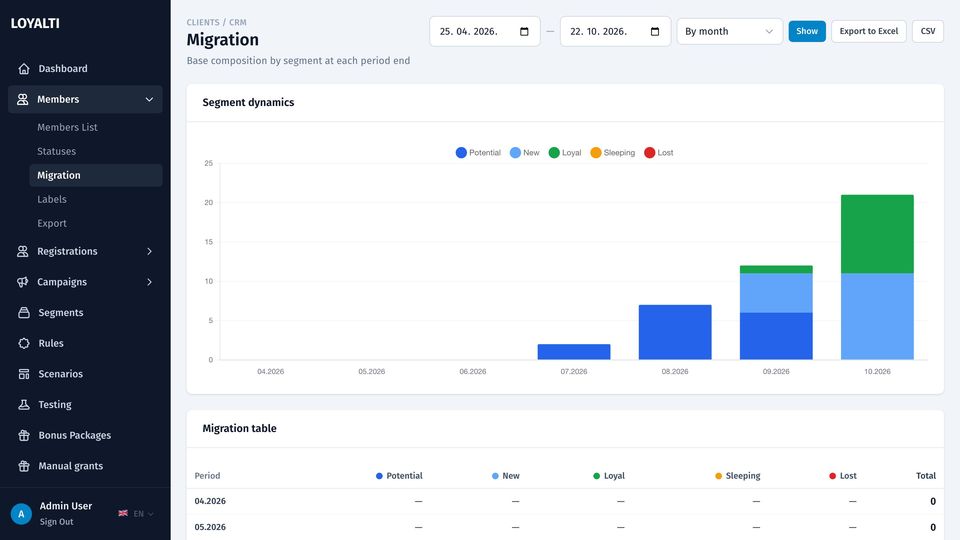Screen dimensions: 960x540
Task: Expand the Campaigns submenu chevron
Action: pos(149,282)
